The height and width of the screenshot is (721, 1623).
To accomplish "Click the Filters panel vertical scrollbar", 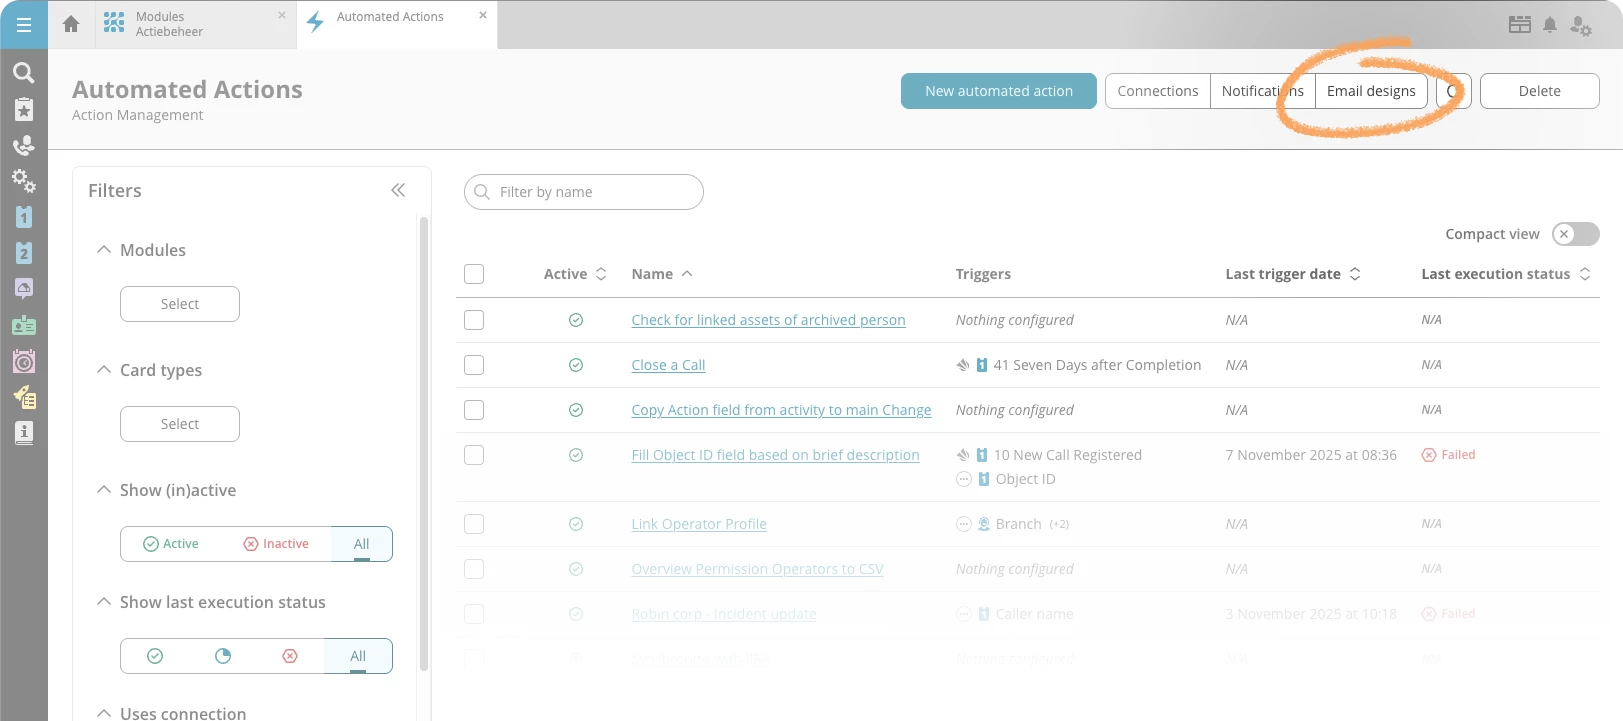I will tap(424, 443).
